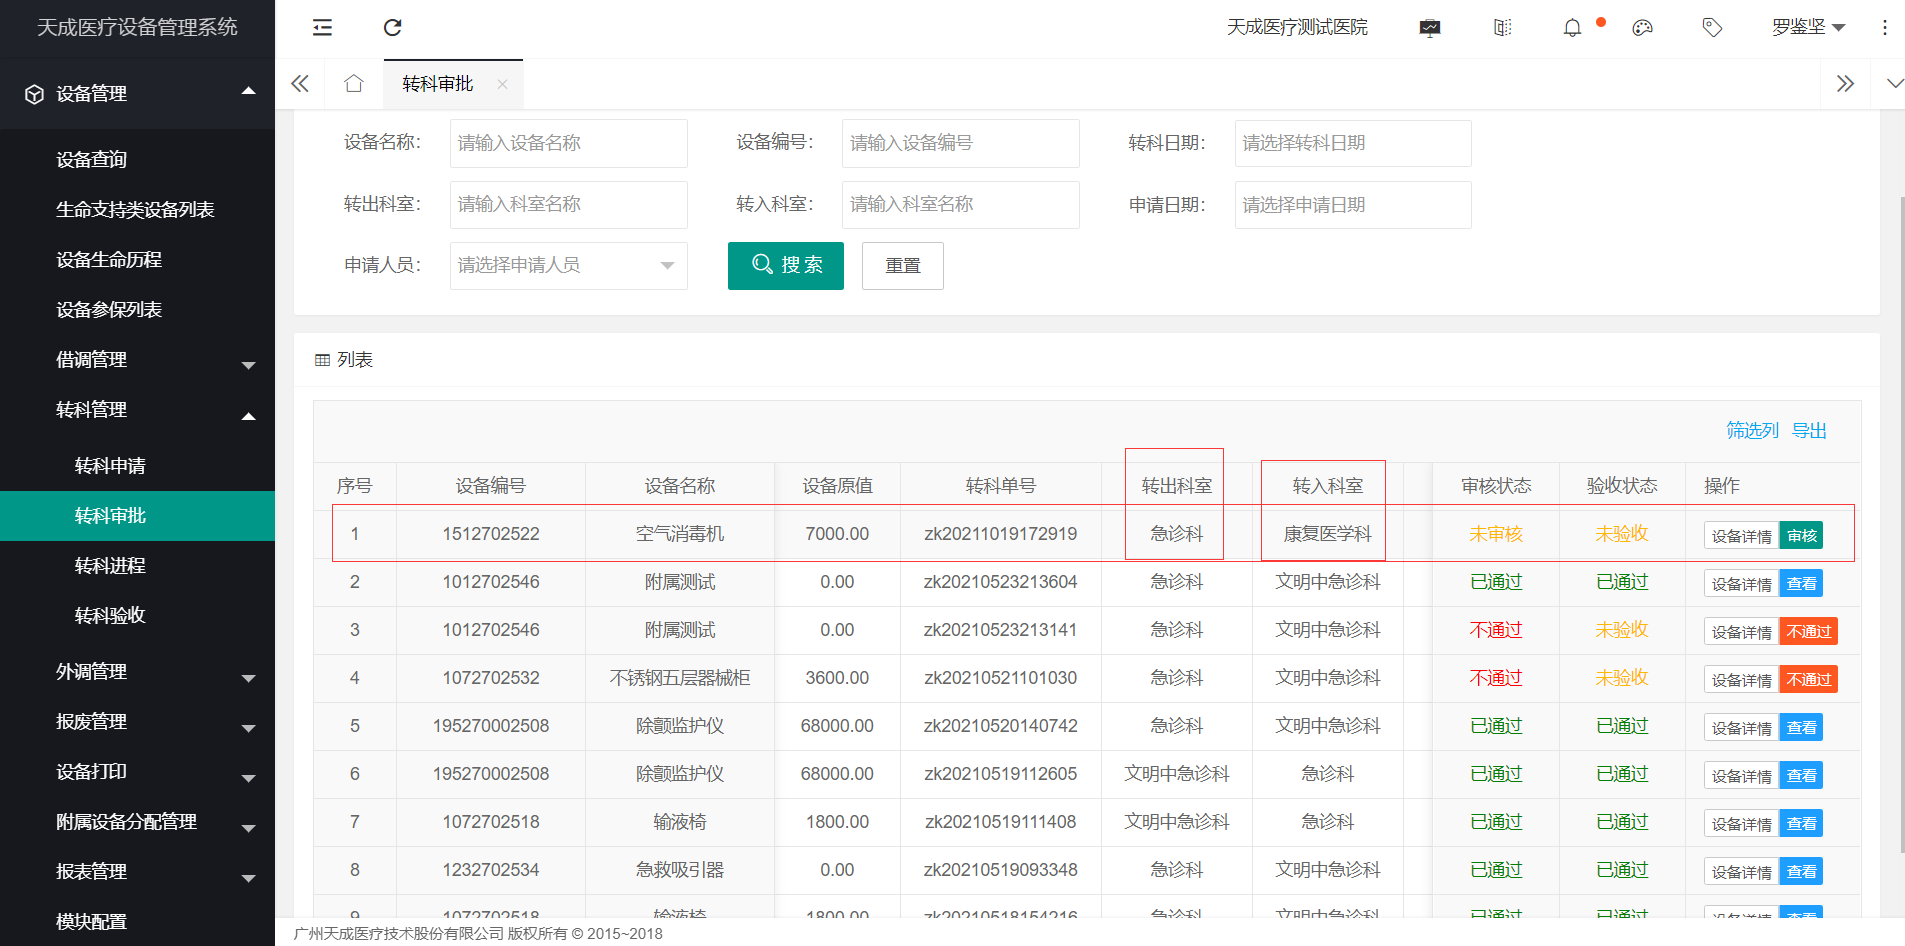The image size is (1905, 946).
Task: Open the vertical more-options menu icon
Action: pos(1885,28)
